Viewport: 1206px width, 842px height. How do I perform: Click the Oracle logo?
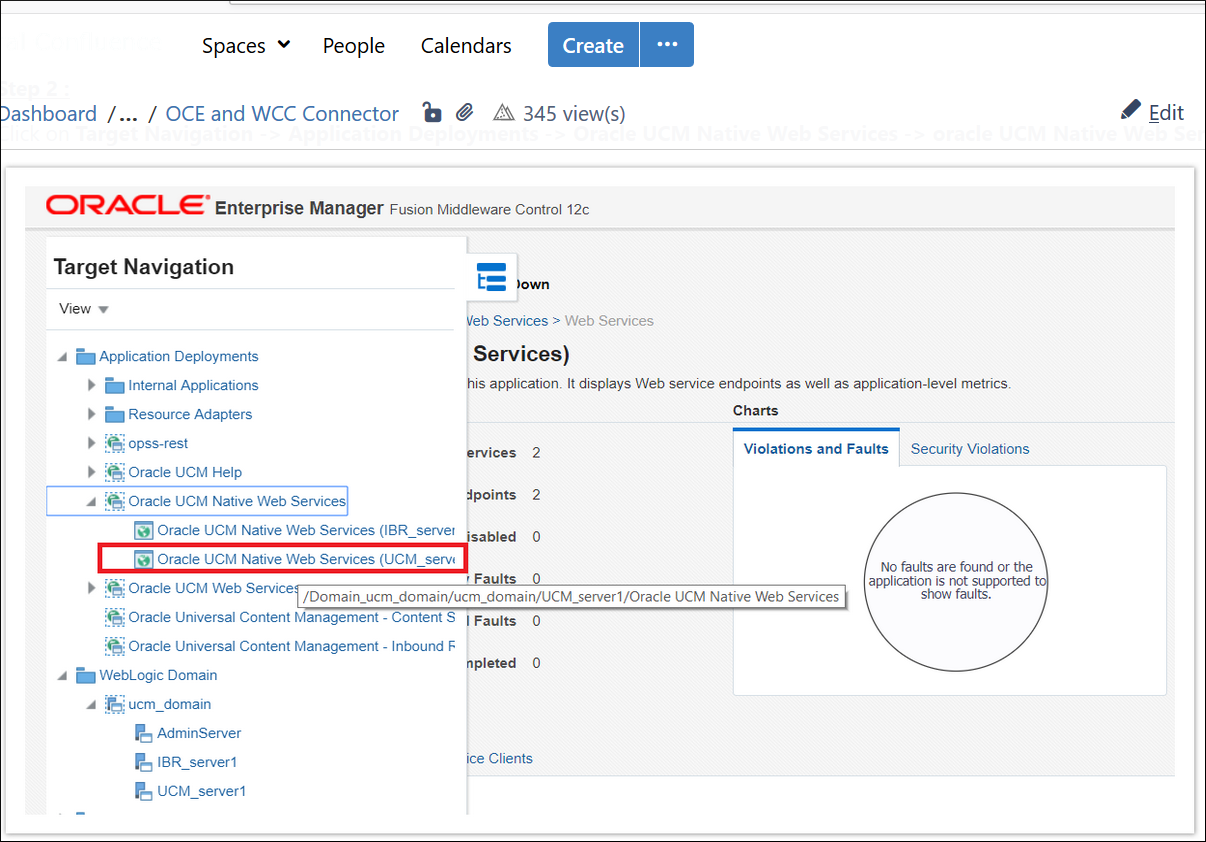coord(127,206)
